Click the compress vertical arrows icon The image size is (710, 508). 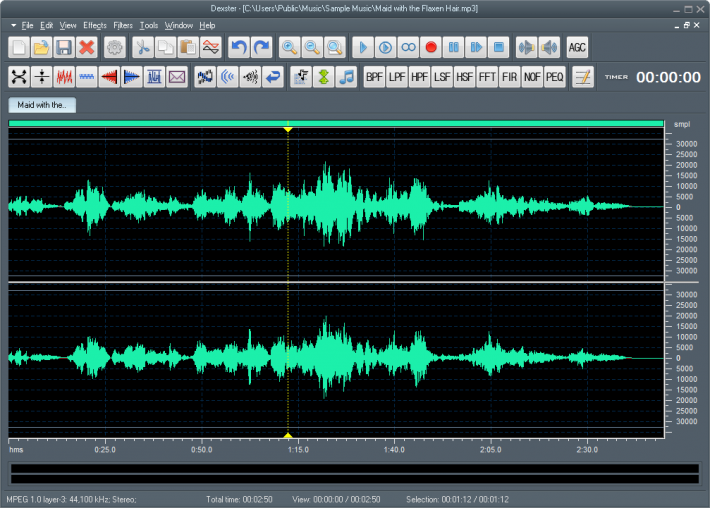tap(42, 77)
